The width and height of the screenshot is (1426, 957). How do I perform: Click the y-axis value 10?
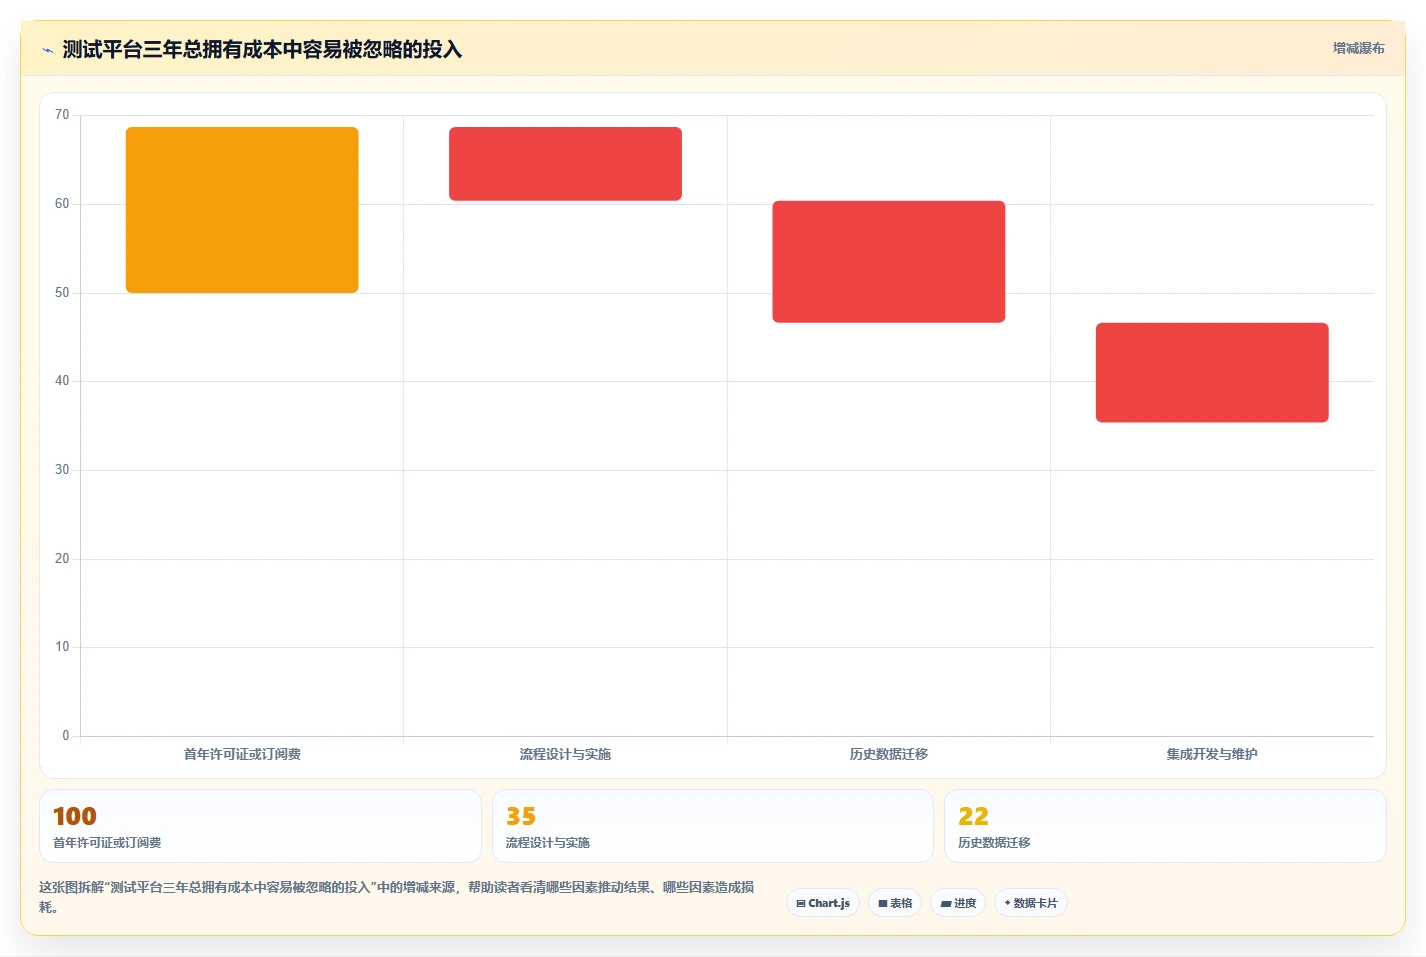pyautogui.click(x=62, y=647)
